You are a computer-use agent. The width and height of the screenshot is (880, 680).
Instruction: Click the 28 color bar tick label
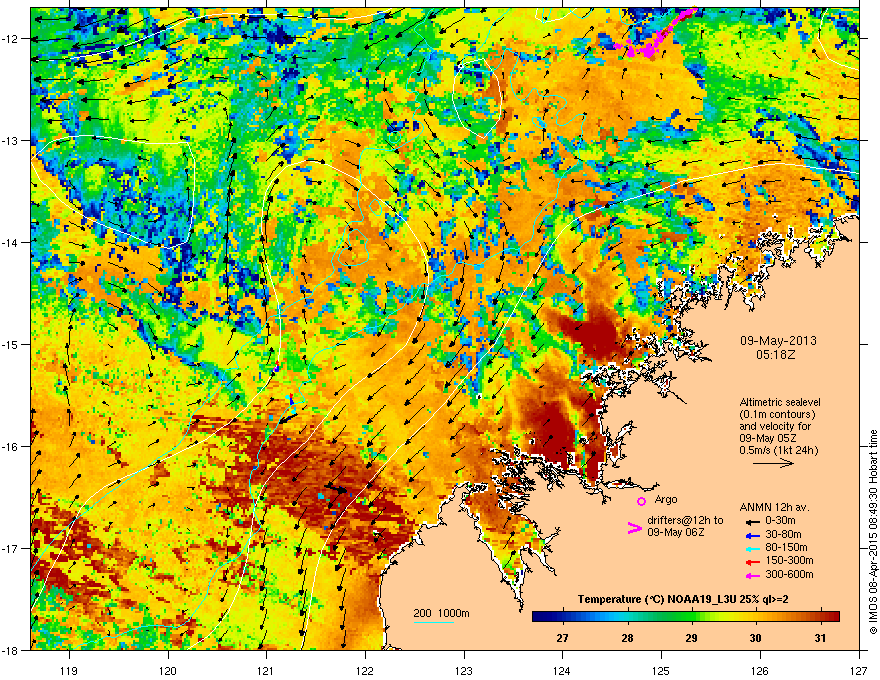click(627, 638)
